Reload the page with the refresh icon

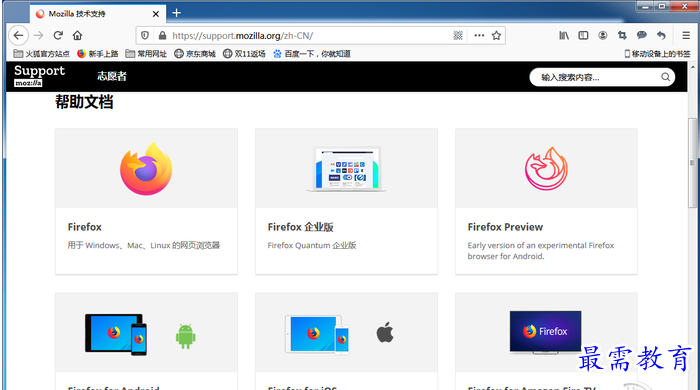(58, 35)
